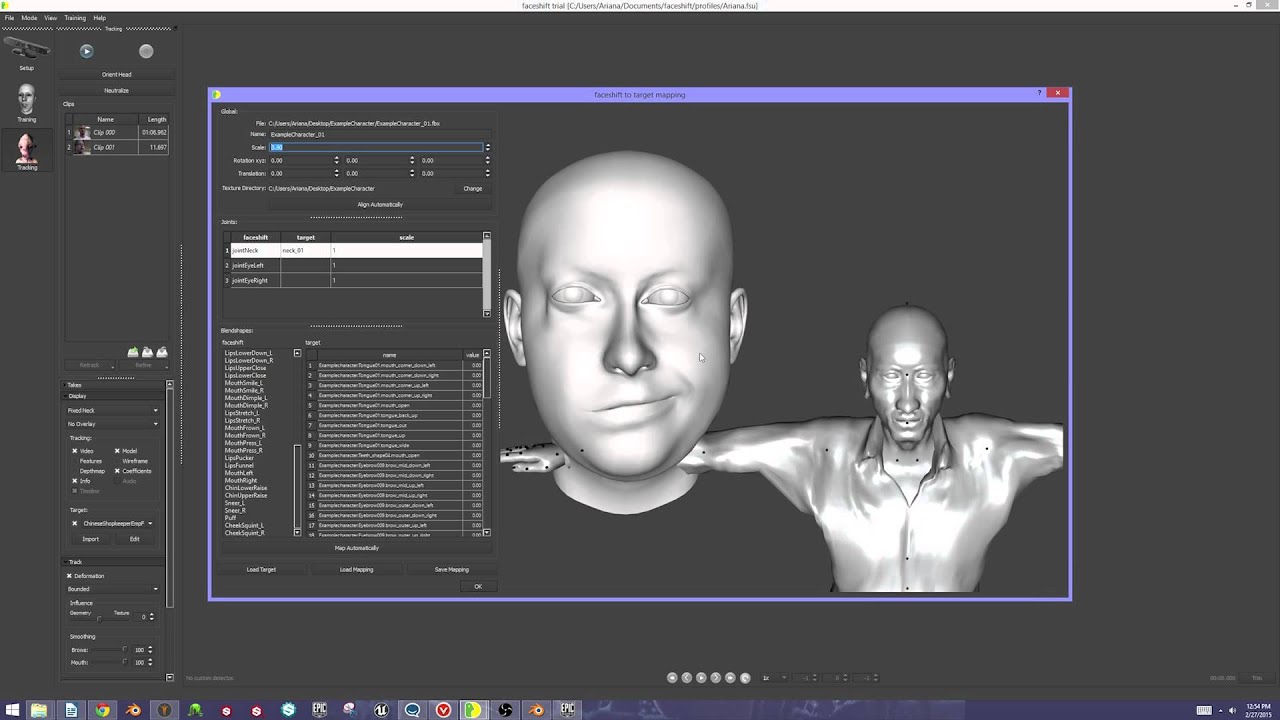This screenshot has height=720, width=1280.
Task: Open first Blender icon in taskbar
Action: coord(133,710)
